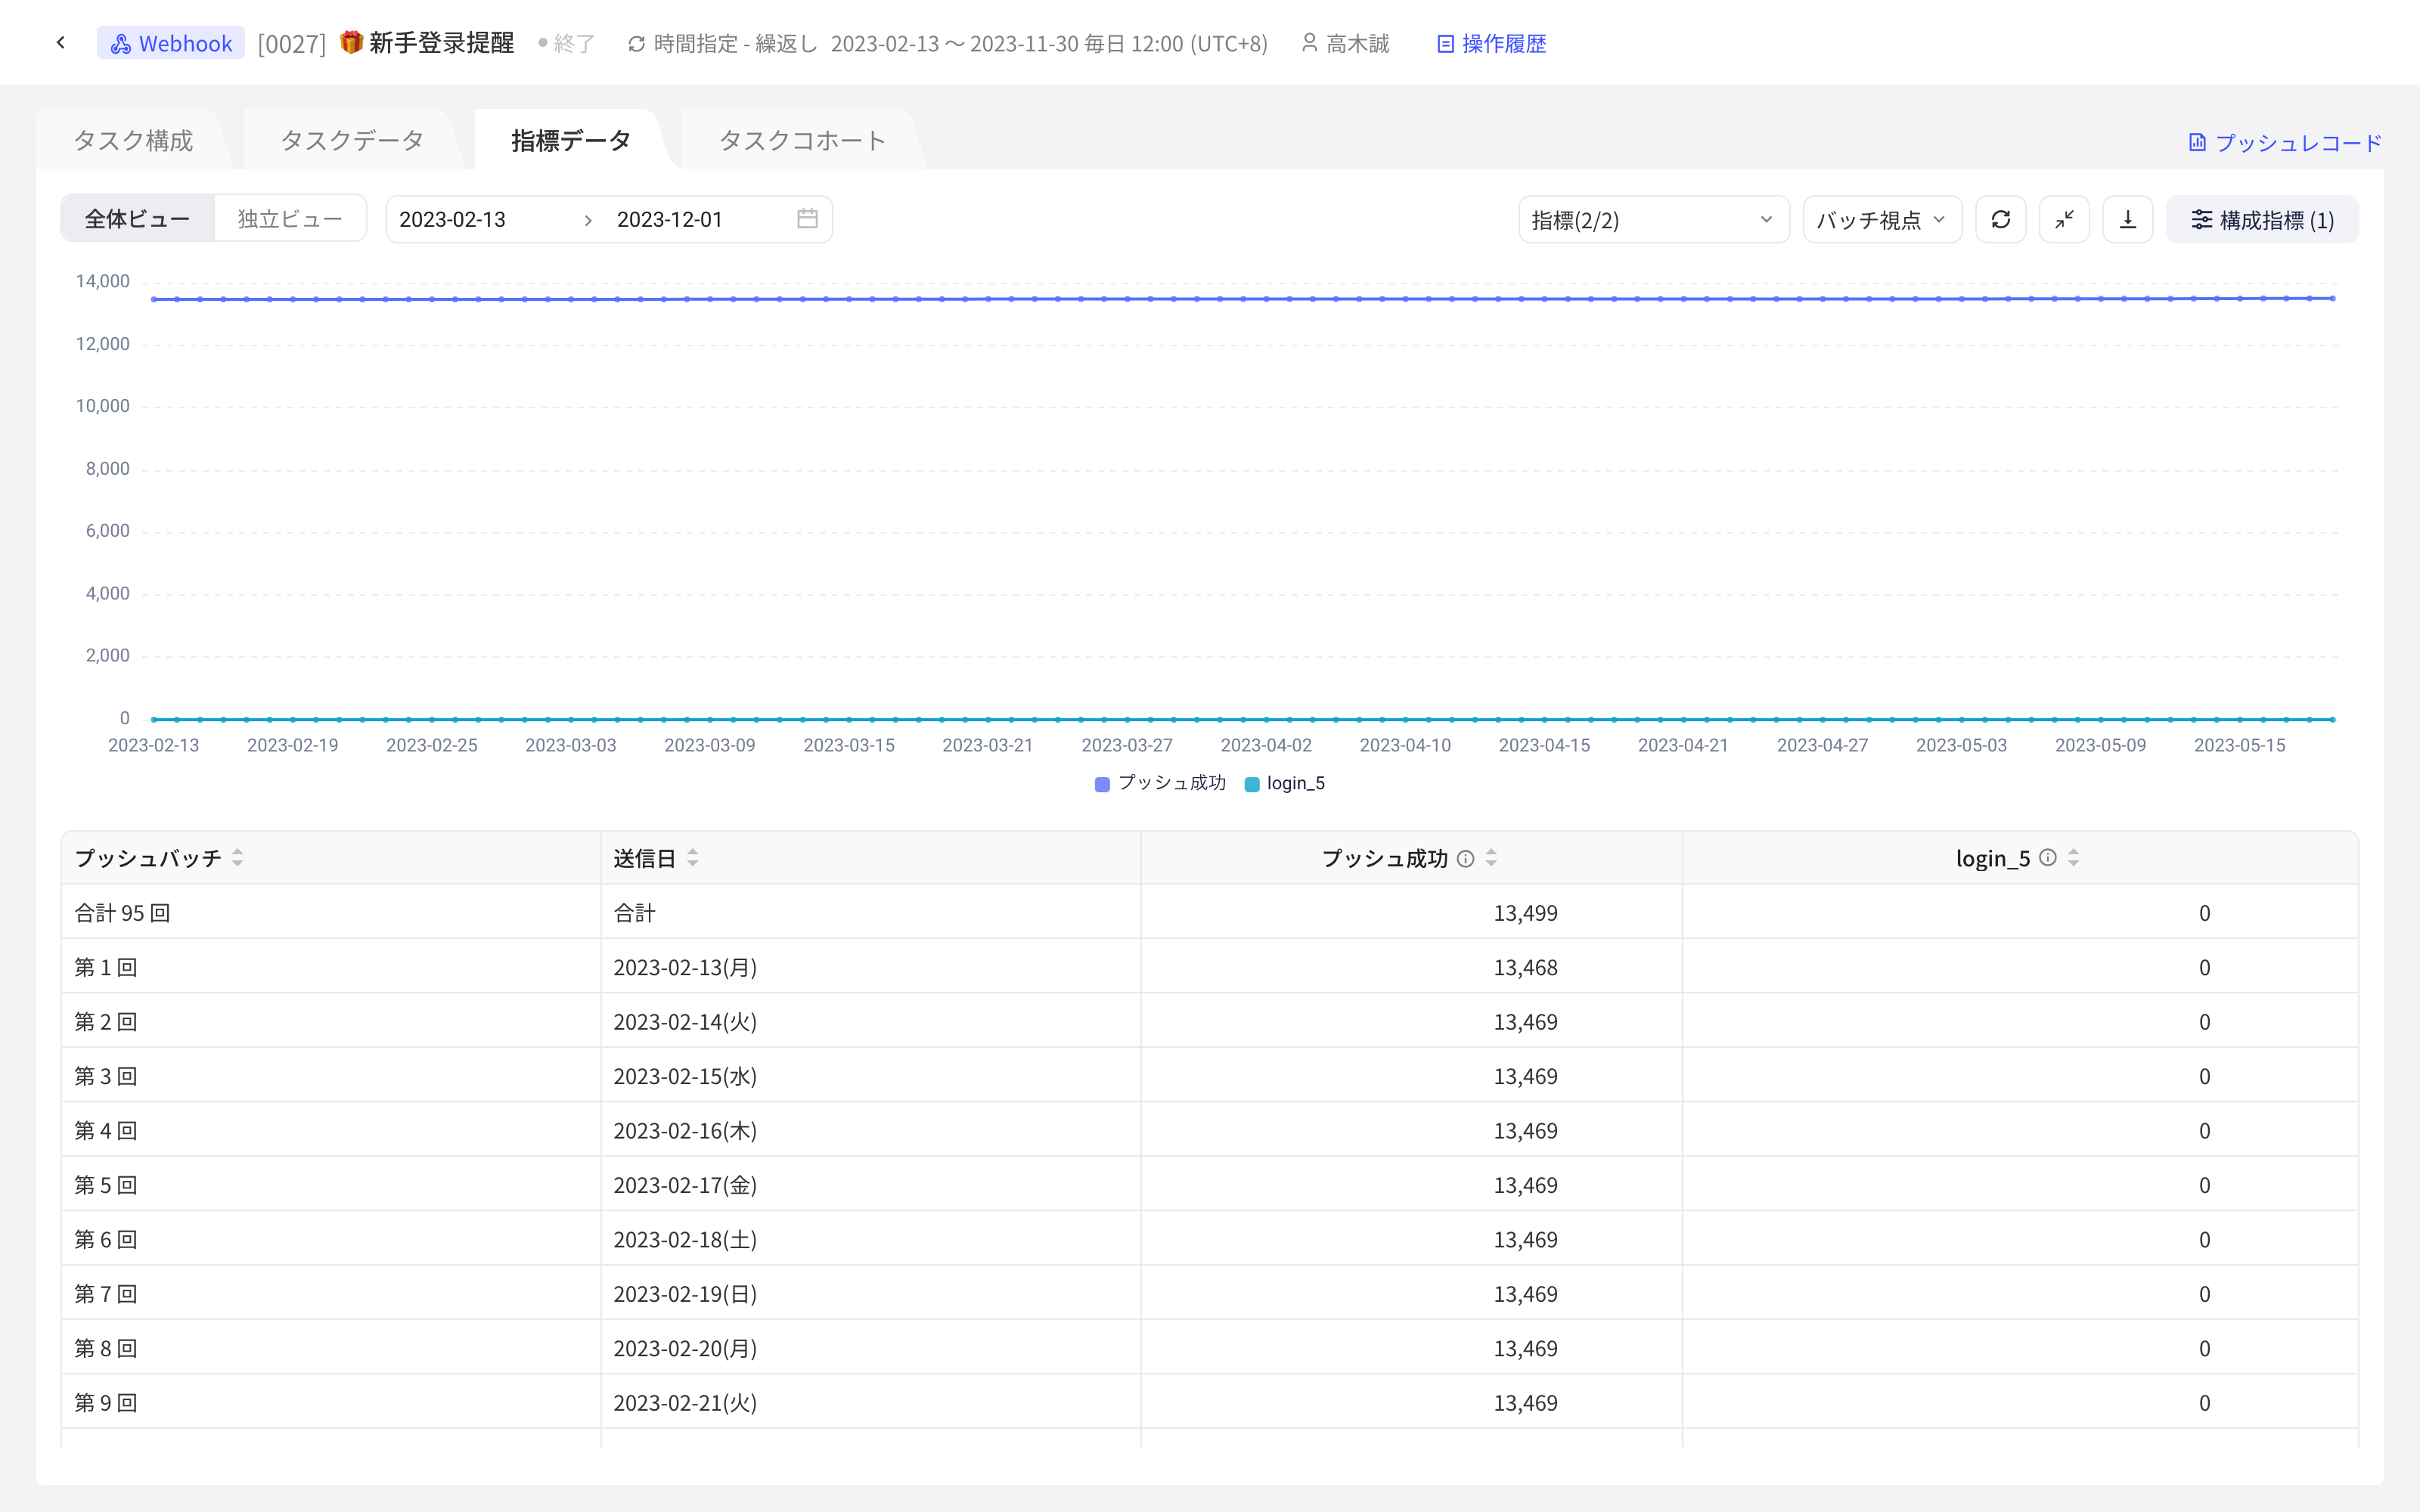Click task title 新手登录提醒
The image size is (2420, 1512).
point(441,43)
